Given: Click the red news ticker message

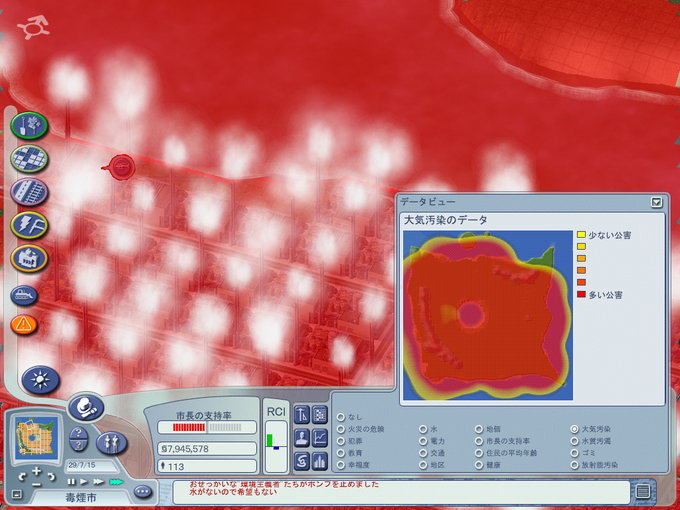Looking at the screenshot, I should 284,488.
